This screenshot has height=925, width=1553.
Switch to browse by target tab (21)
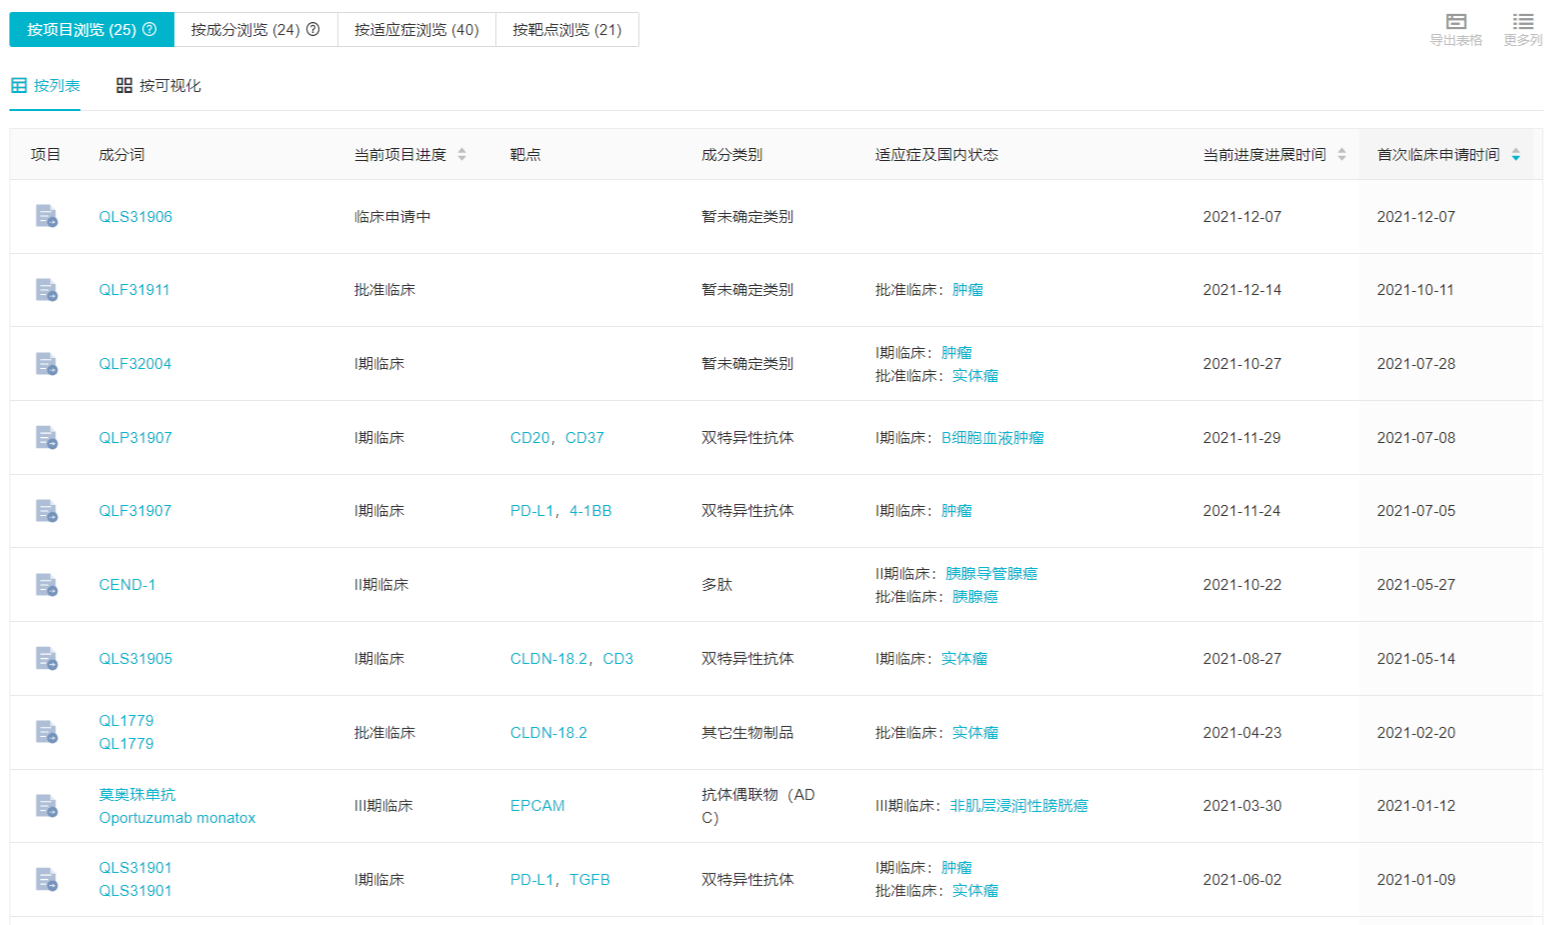click(567, 30)
